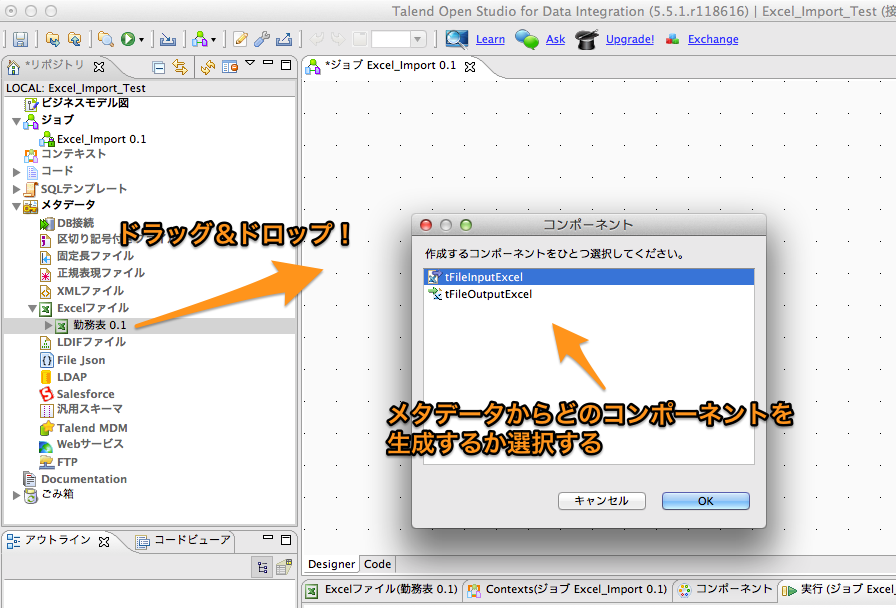Collapse all in the repository panel

click(159, 67)
